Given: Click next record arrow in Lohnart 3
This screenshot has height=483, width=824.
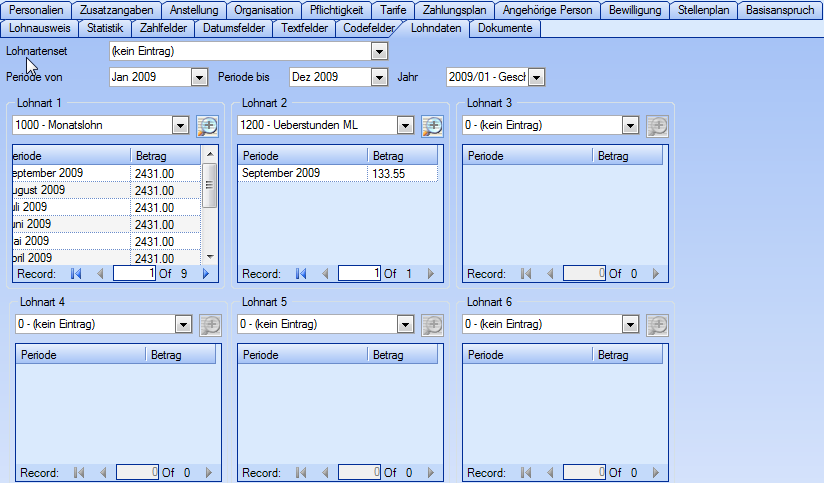Looking at the screenshot, I should pyautogui.click(x=656, y=273).
